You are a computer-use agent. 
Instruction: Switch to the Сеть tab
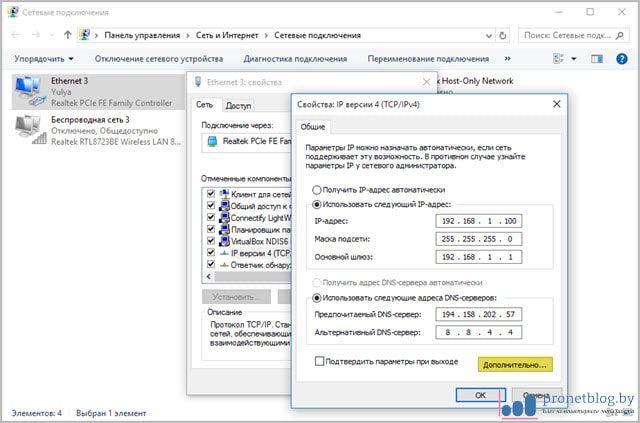pyautogui.click(x=204, y=105)
